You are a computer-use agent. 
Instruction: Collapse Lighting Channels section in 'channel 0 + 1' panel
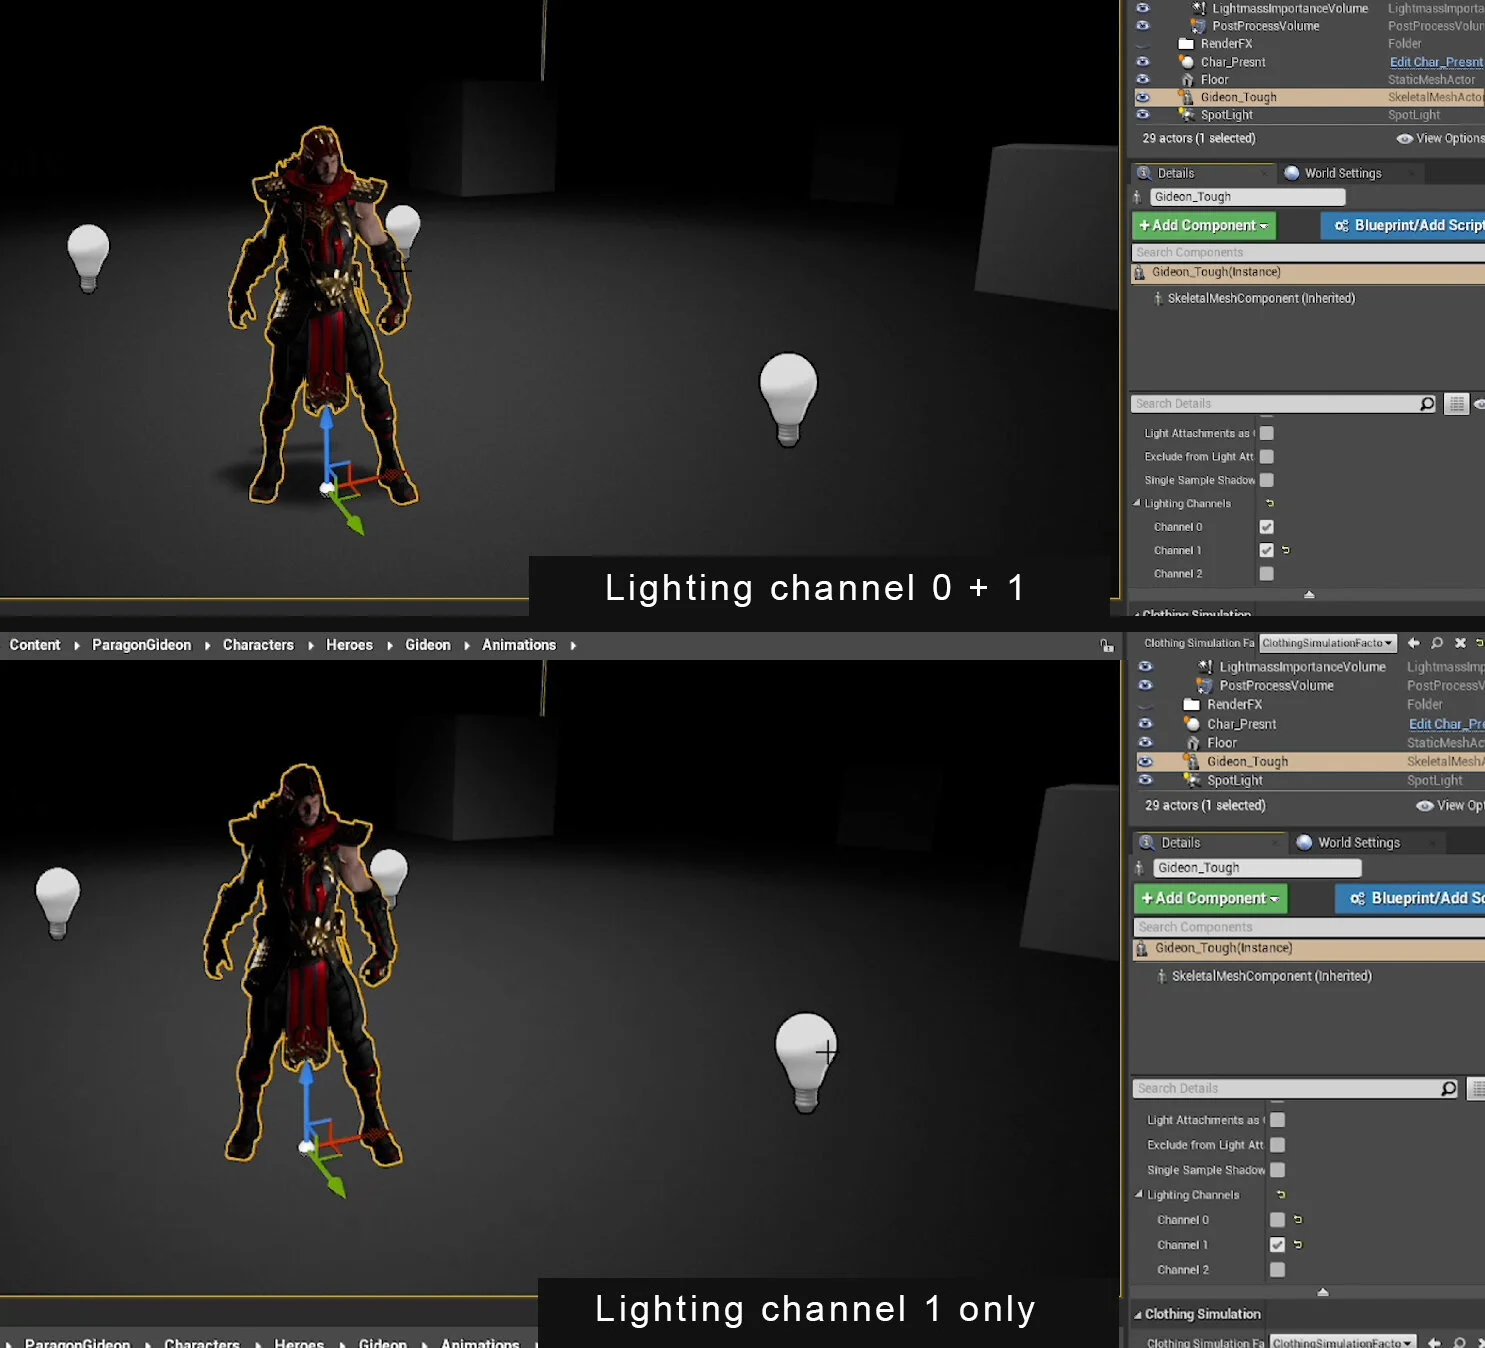tap(1137, 503)
